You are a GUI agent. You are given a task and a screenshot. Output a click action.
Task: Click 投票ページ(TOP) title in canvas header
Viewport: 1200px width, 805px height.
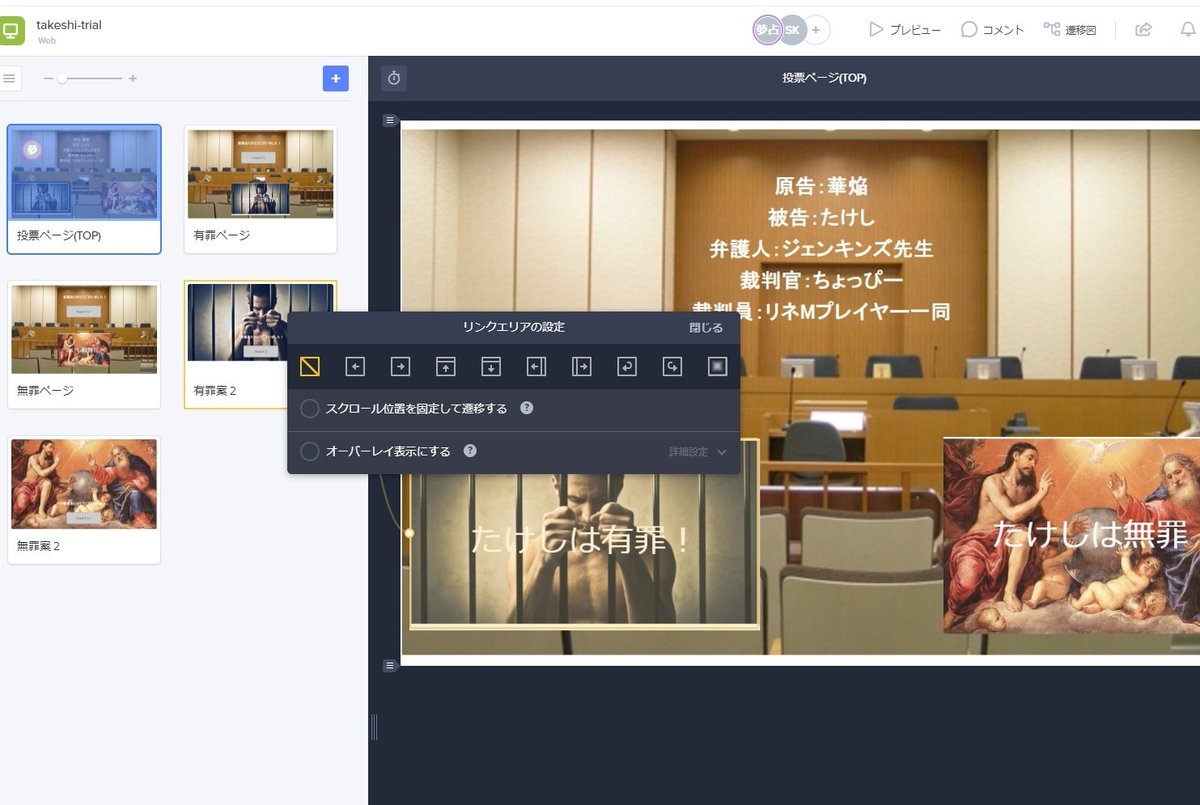[824, 78]
